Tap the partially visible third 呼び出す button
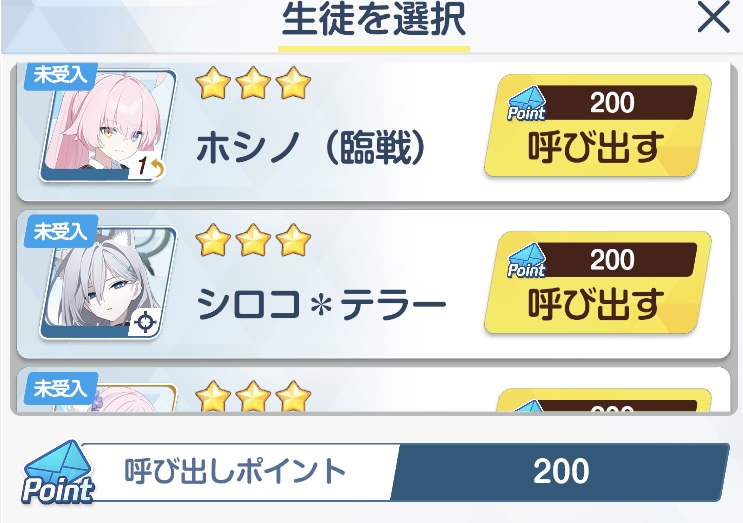The width and height of the screenshot is (743, 523). (x=603, y=400)
